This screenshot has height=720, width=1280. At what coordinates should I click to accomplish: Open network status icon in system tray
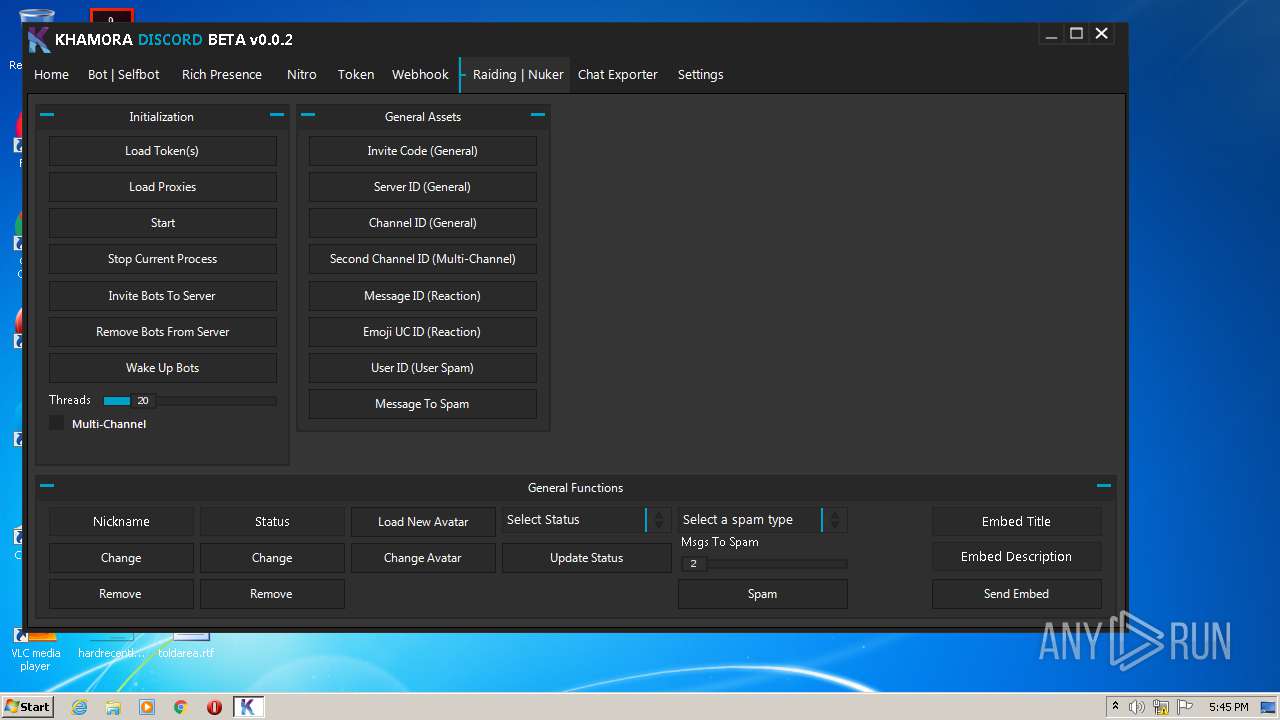(x=1161, y=707)
